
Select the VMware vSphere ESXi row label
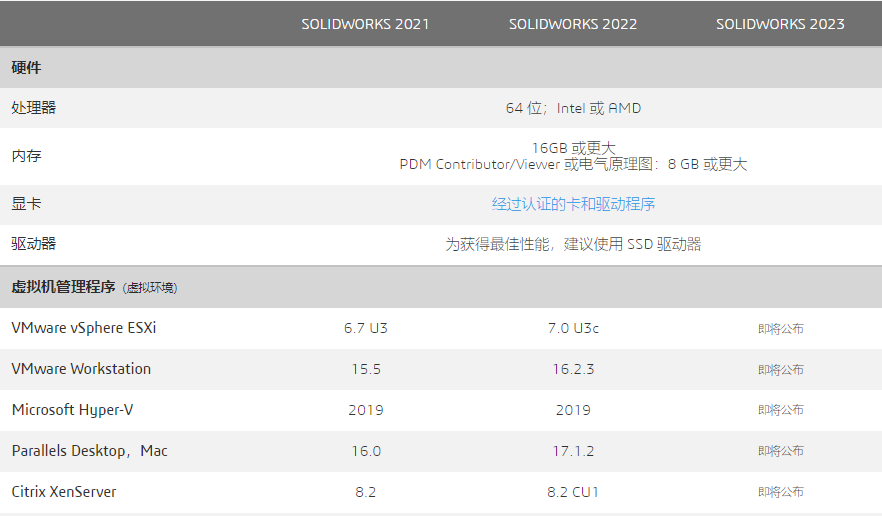click(x=84, y=328)
